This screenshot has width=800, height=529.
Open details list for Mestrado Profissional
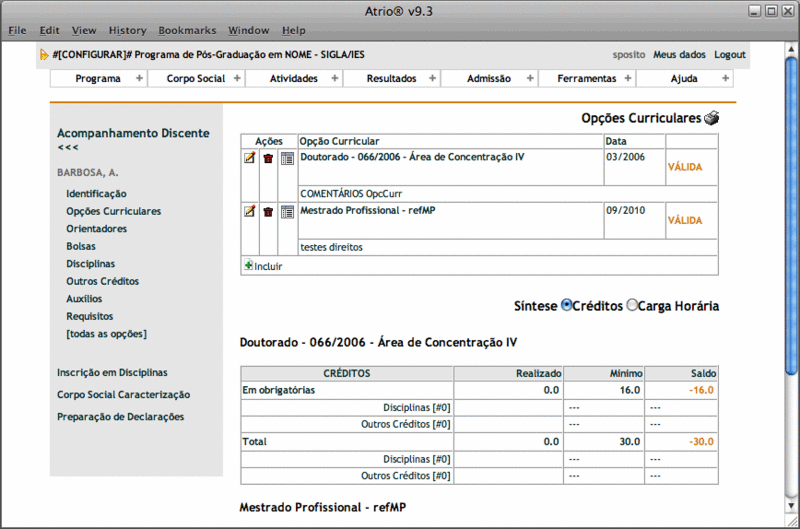coord(287,211)
